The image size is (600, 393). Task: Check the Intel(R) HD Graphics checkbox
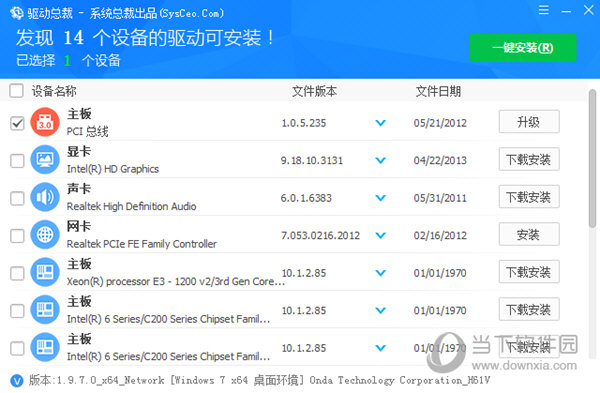[x=17, y=161]
